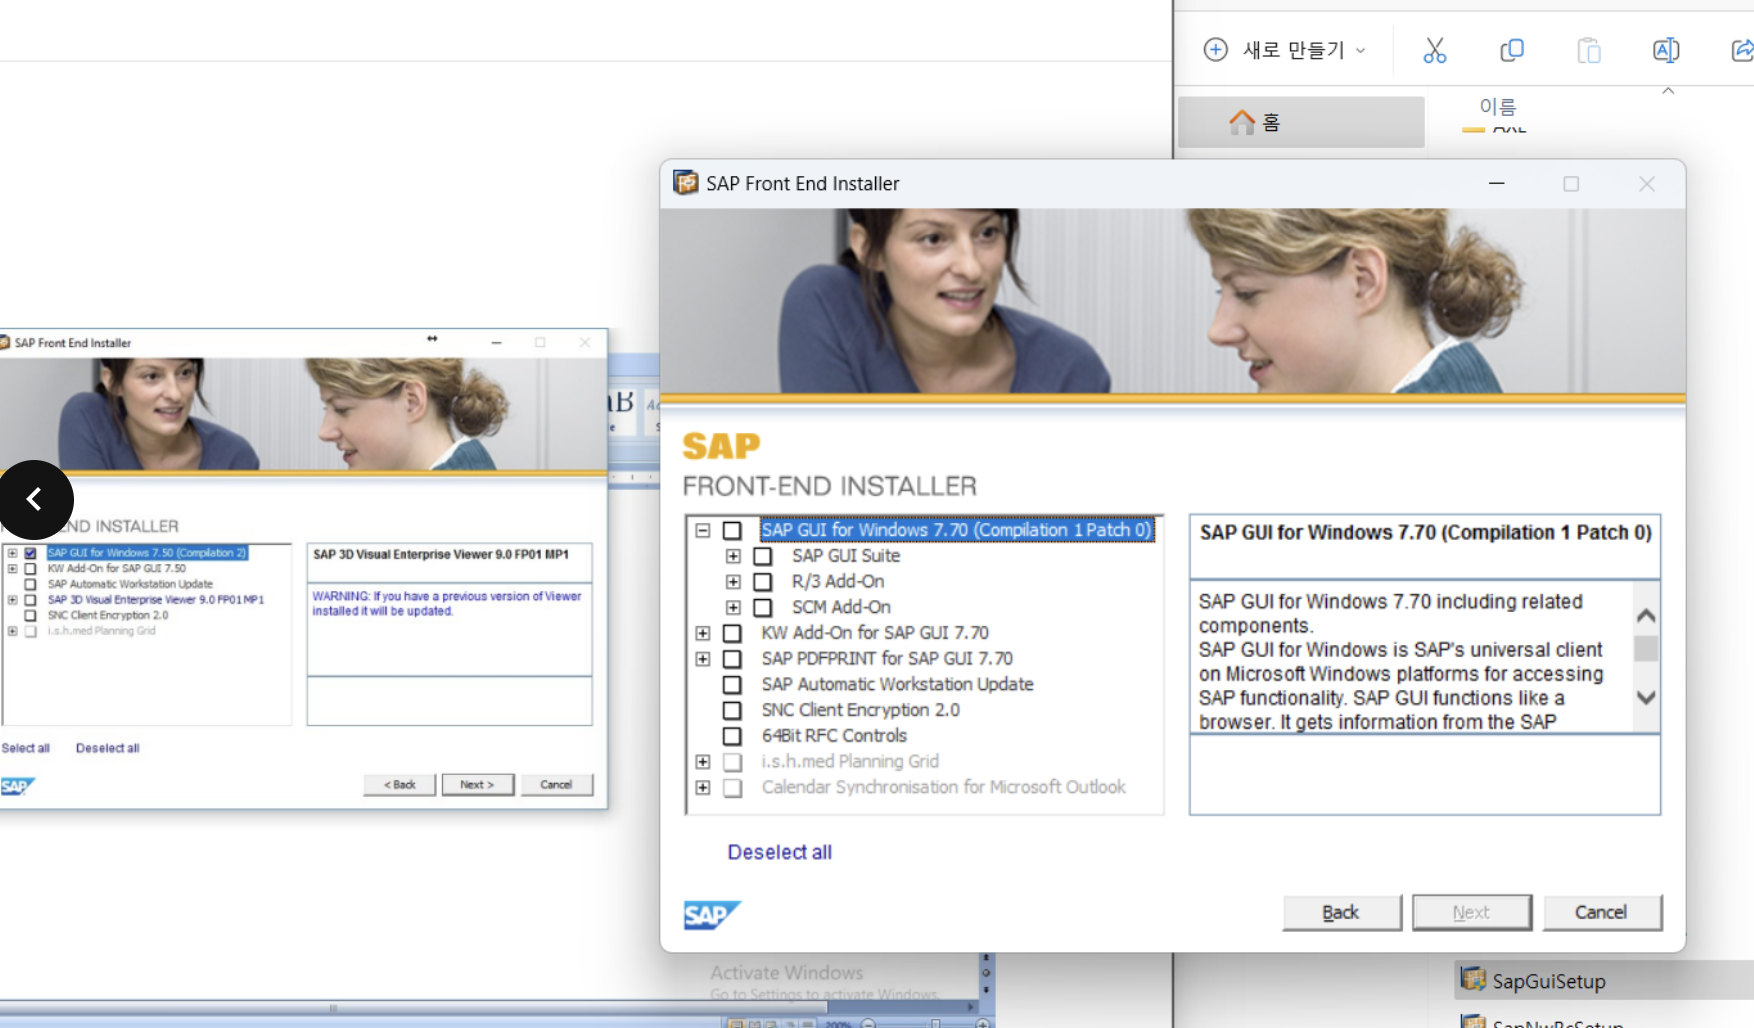Expand the R/3 Add-On node

tap(733, 582)
